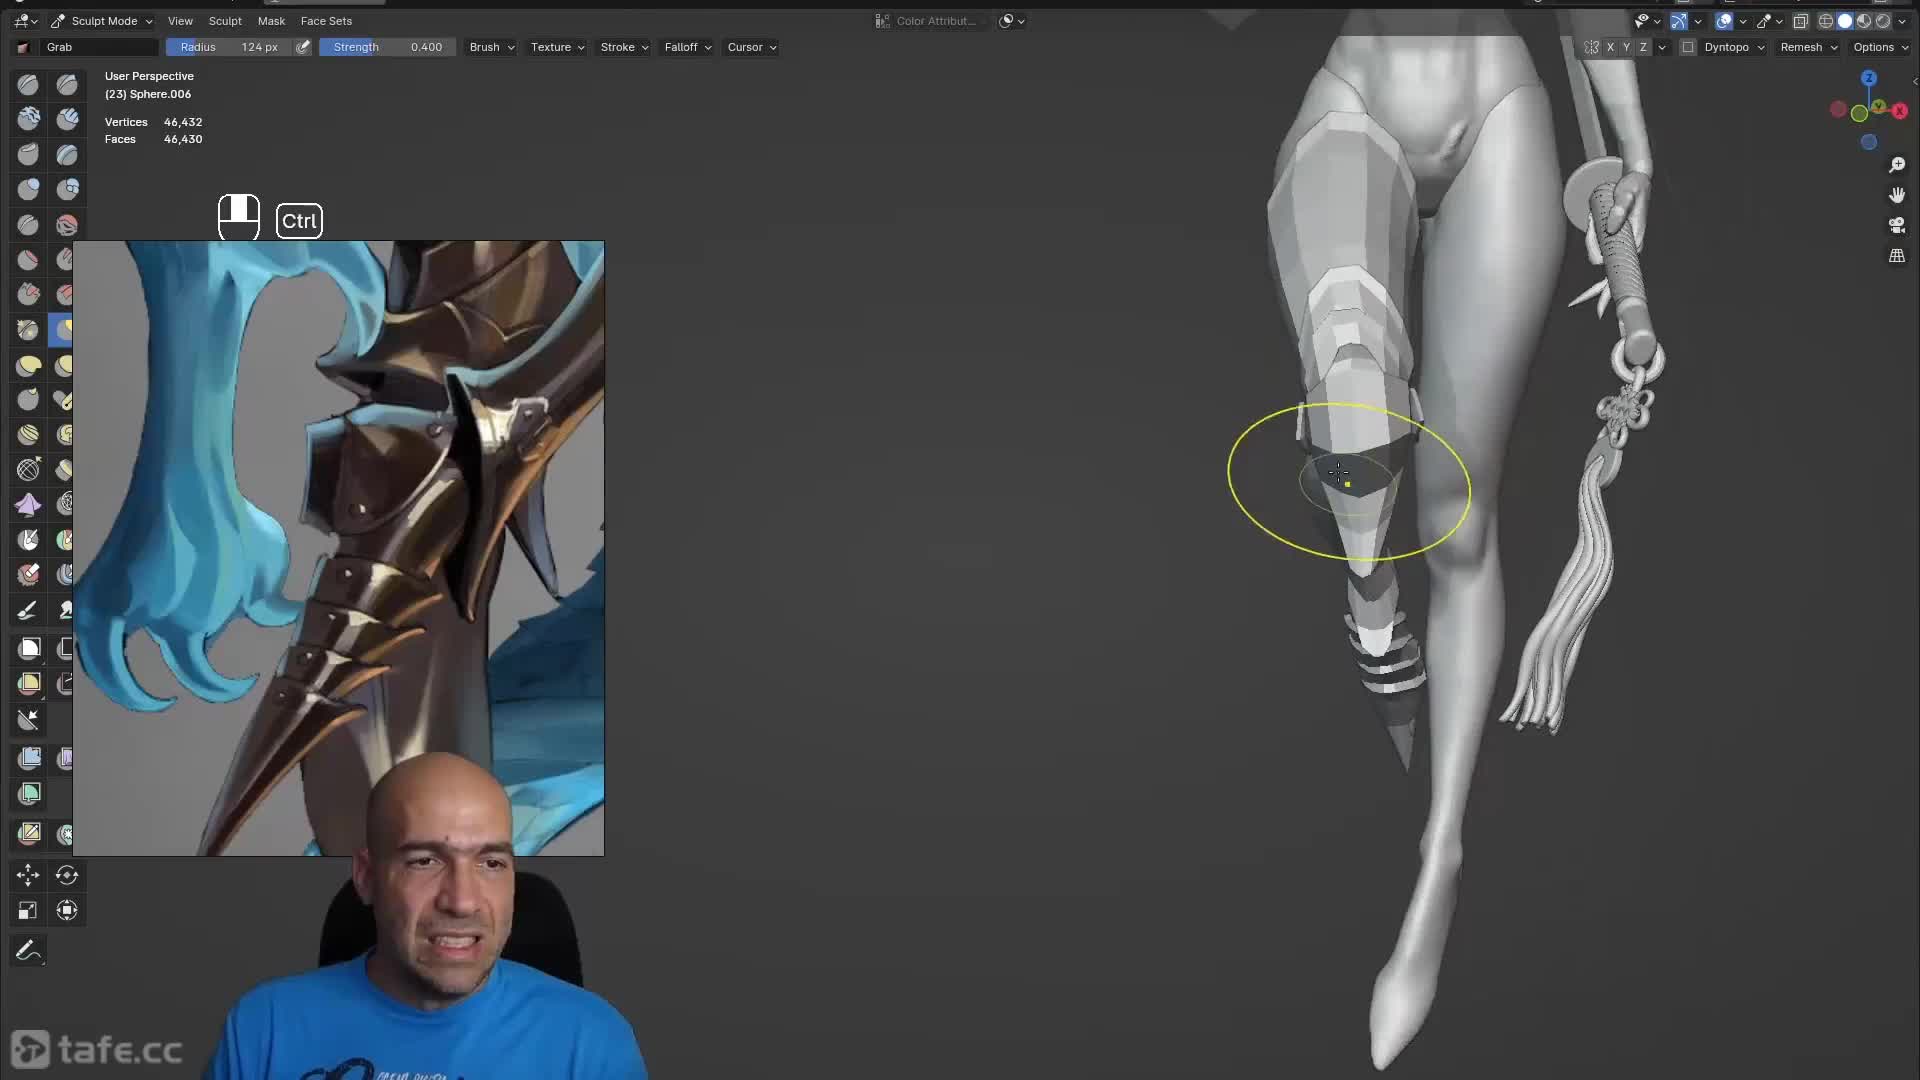Switch to solid shading
The height and width of the screenshot is (1080, 1920).
(1845, 21)
